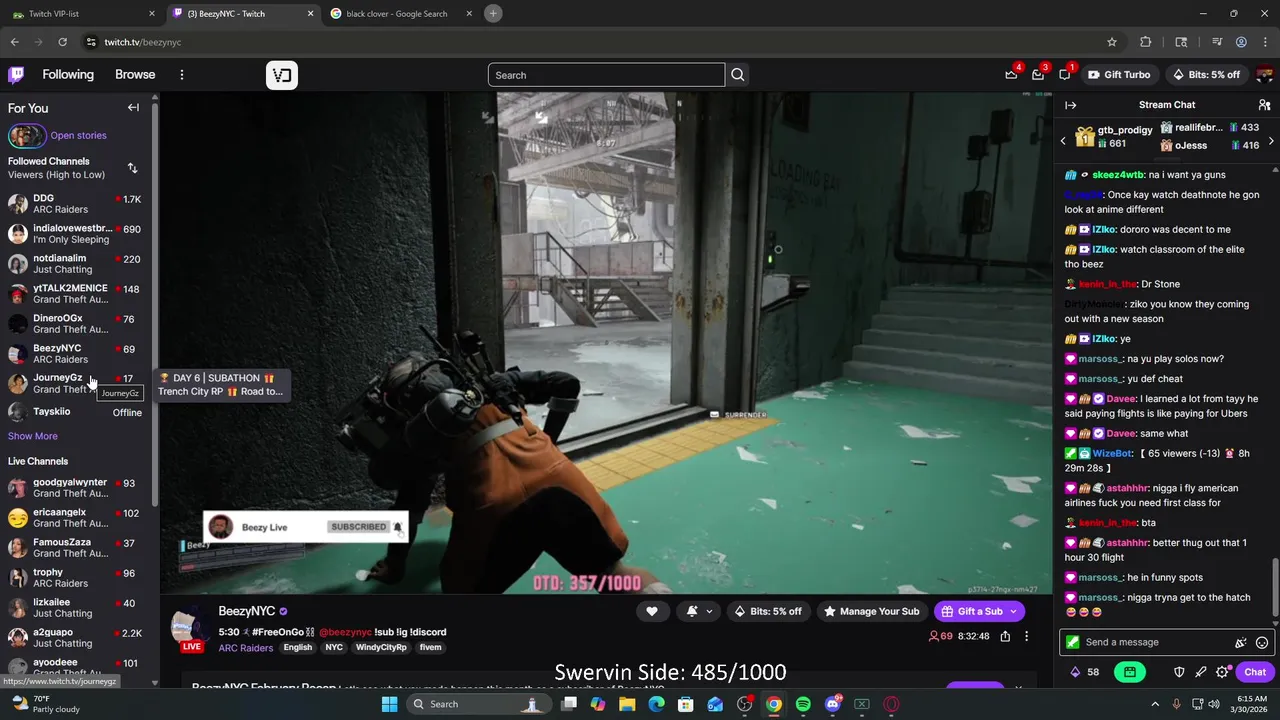Toggle the notification bell for BeezyNYC
Screen dimensions: 1280x720
(x=692, y=611)
